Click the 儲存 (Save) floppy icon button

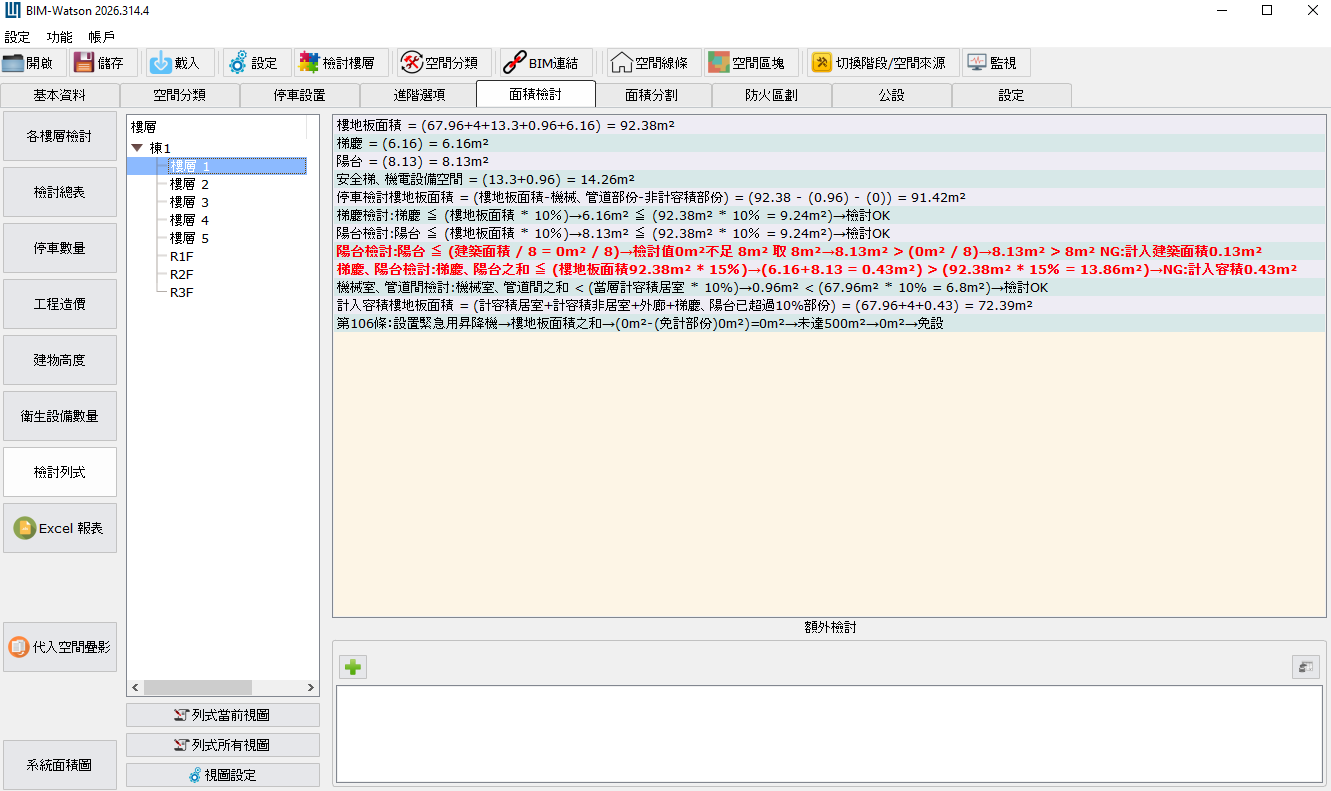102,63
